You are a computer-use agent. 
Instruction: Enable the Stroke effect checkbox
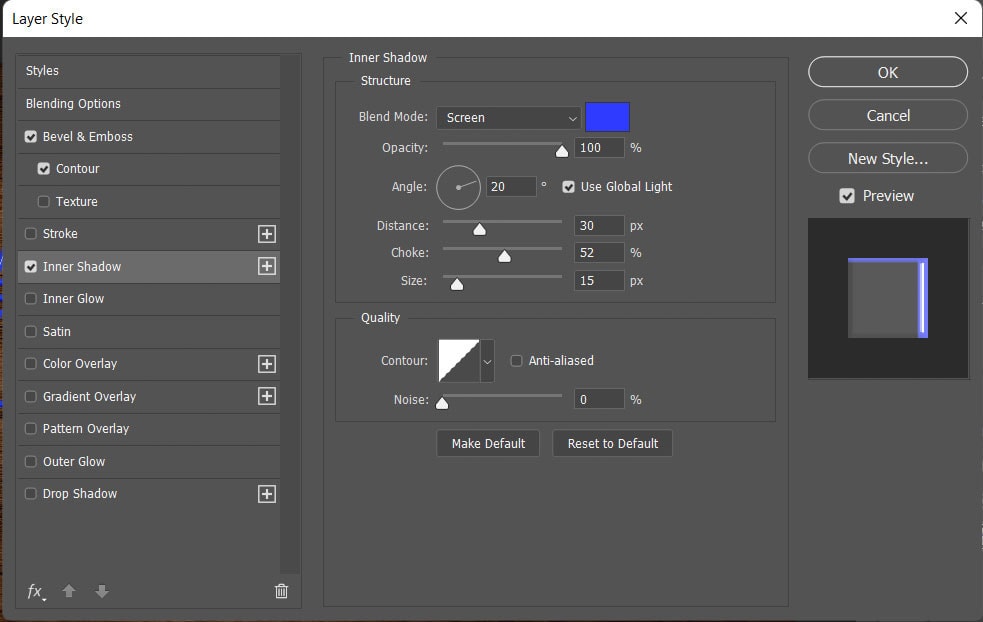[31, 233]
